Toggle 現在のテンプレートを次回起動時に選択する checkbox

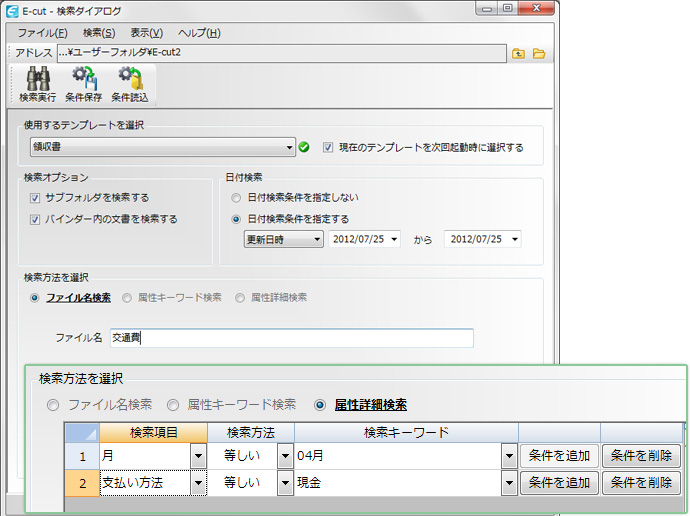click(x=328, y=147)
